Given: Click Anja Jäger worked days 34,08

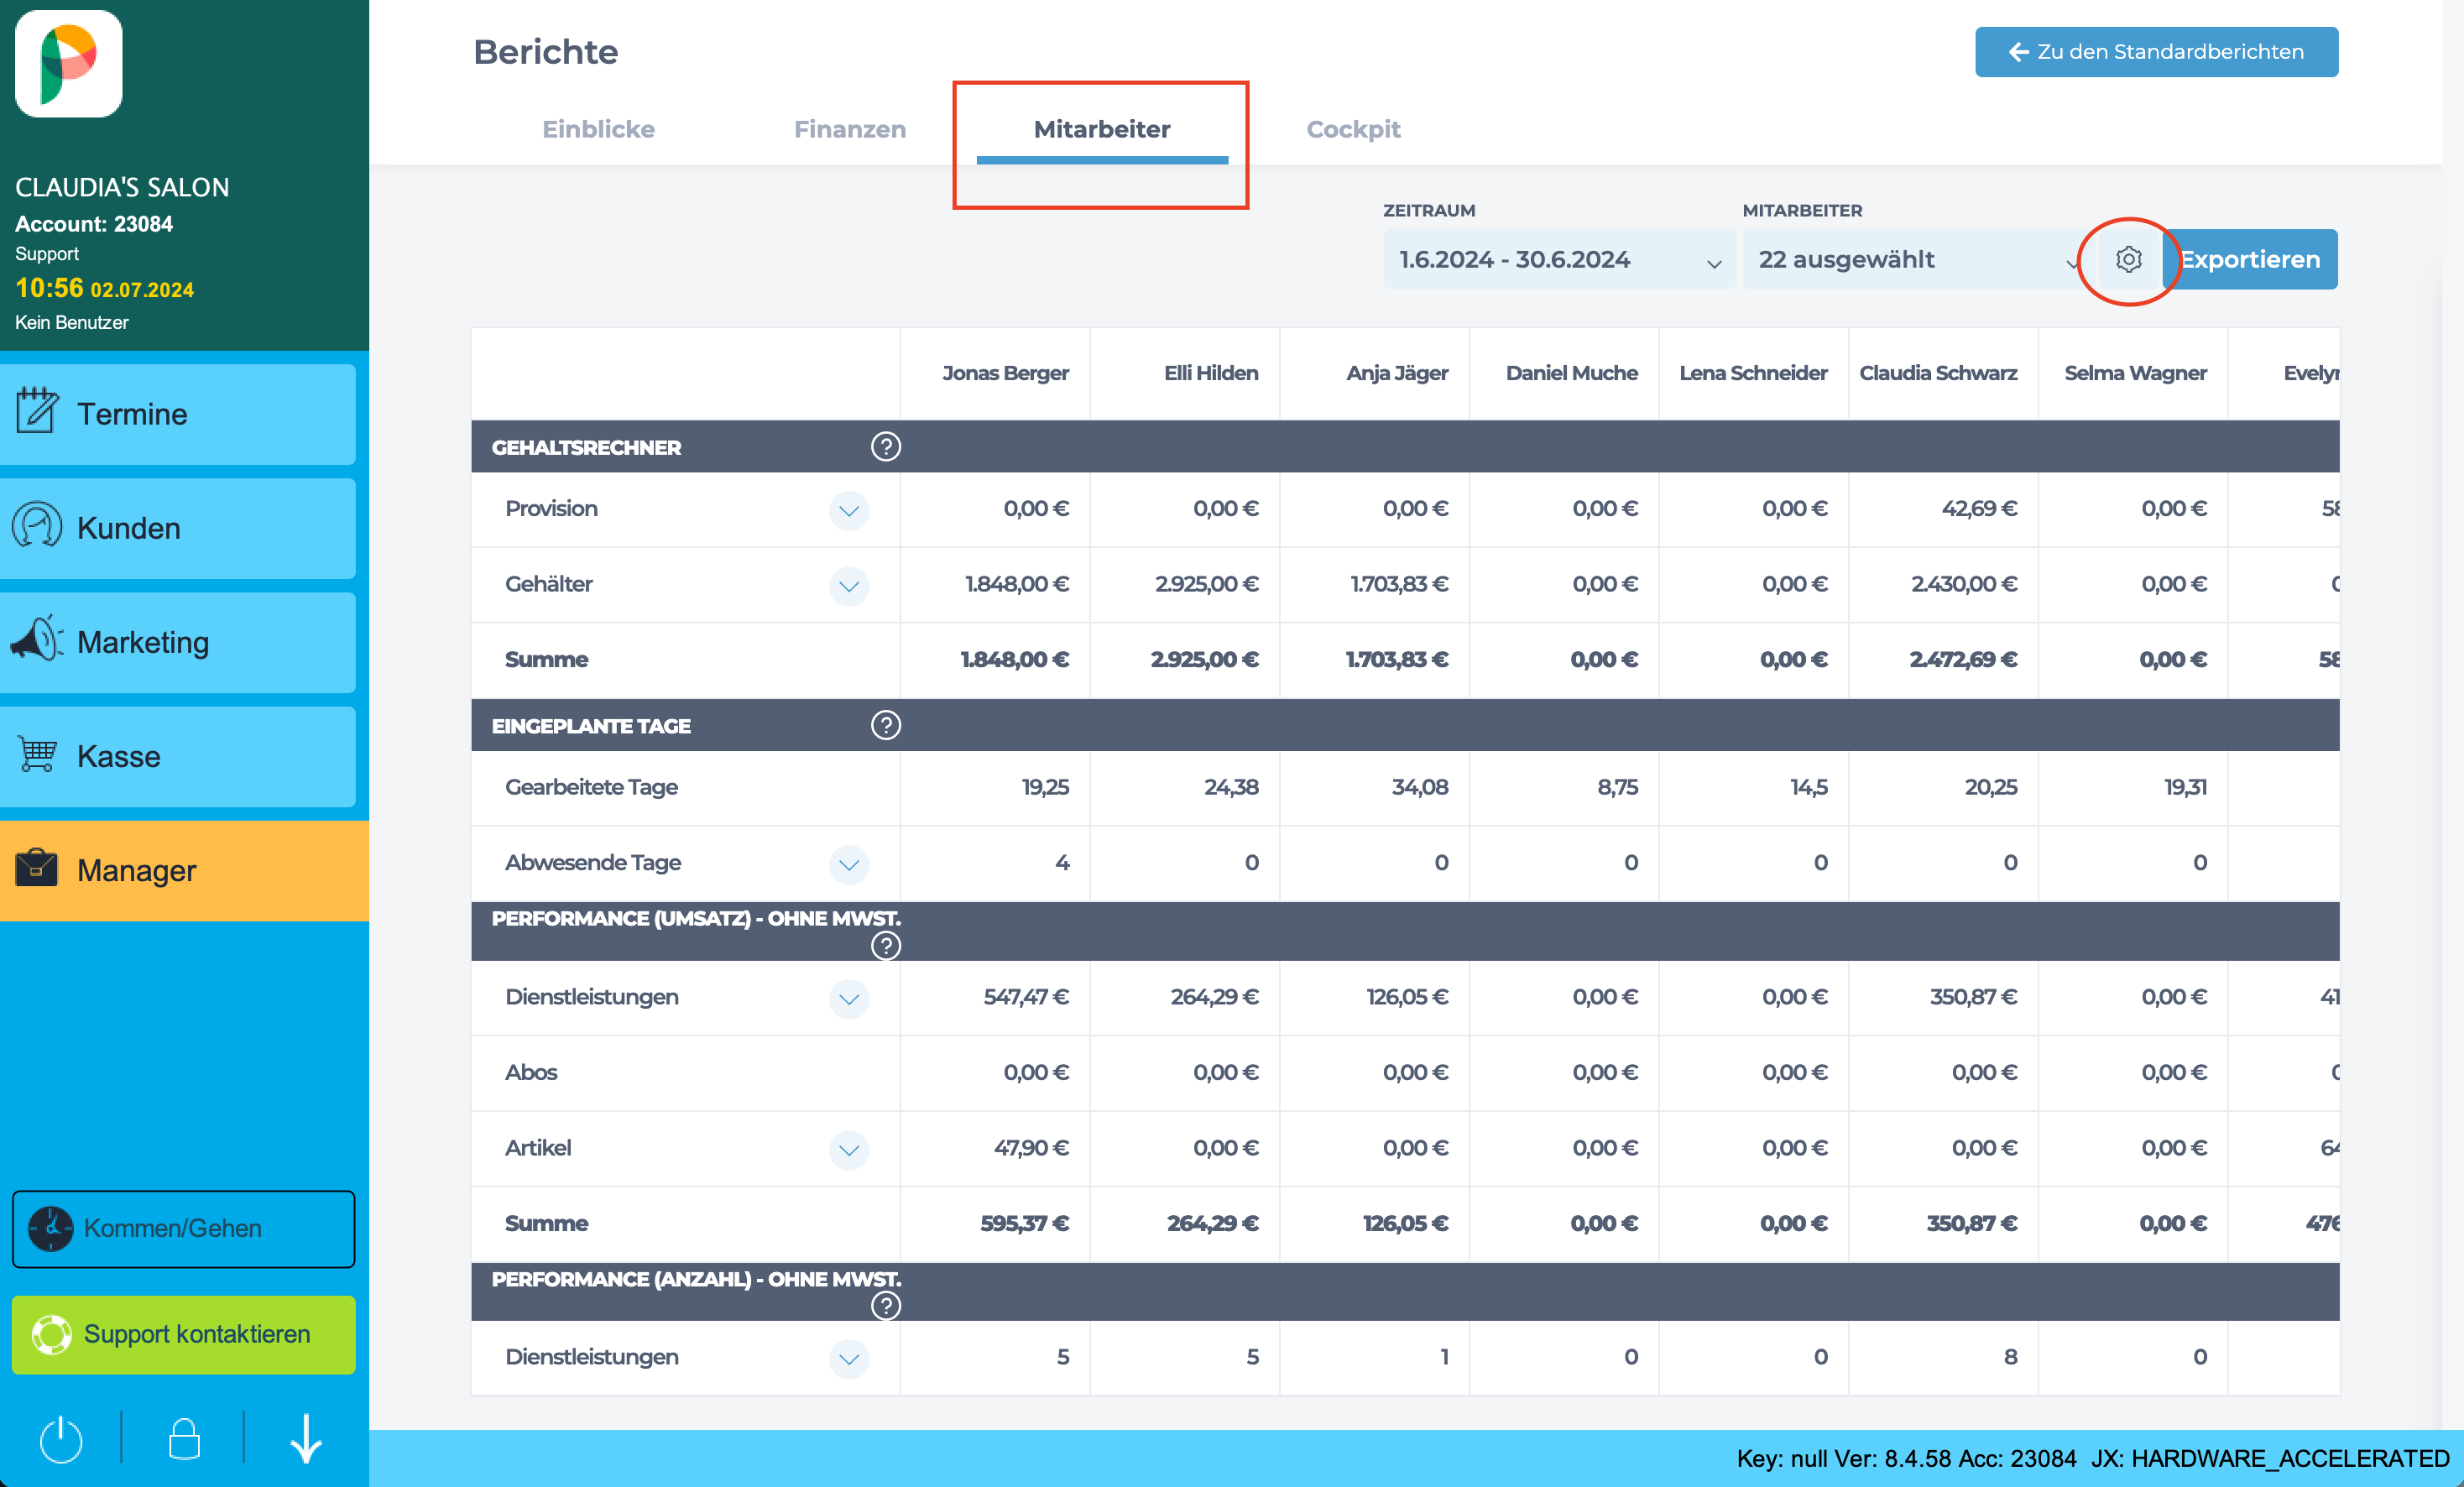Looking at the screenshot, I should tap(1419, 788).
